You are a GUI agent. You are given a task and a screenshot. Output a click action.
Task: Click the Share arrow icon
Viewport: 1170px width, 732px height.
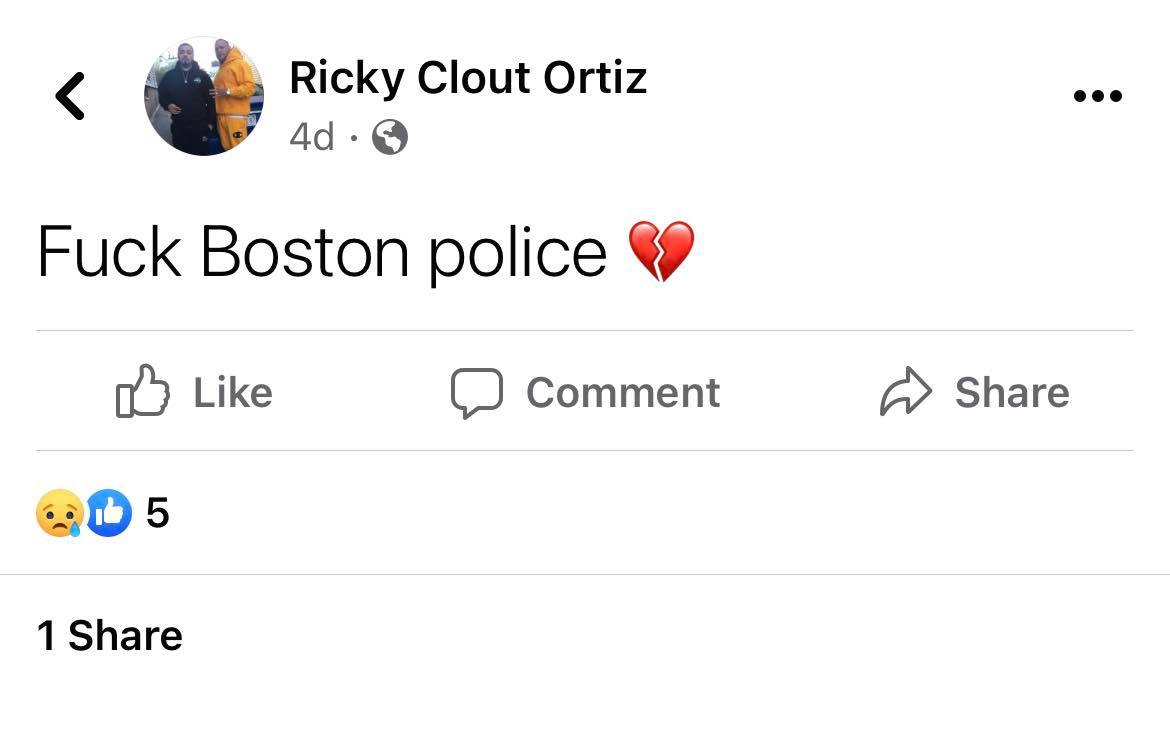tap(905, 392)
